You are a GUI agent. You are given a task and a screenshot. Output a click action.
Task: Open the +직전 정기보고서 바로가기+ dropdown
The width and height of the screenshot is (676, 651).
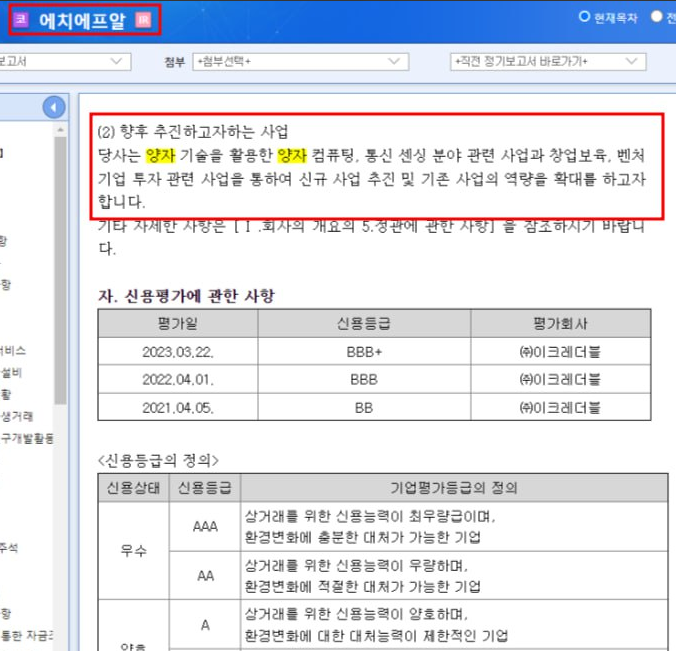pos(548,61)
